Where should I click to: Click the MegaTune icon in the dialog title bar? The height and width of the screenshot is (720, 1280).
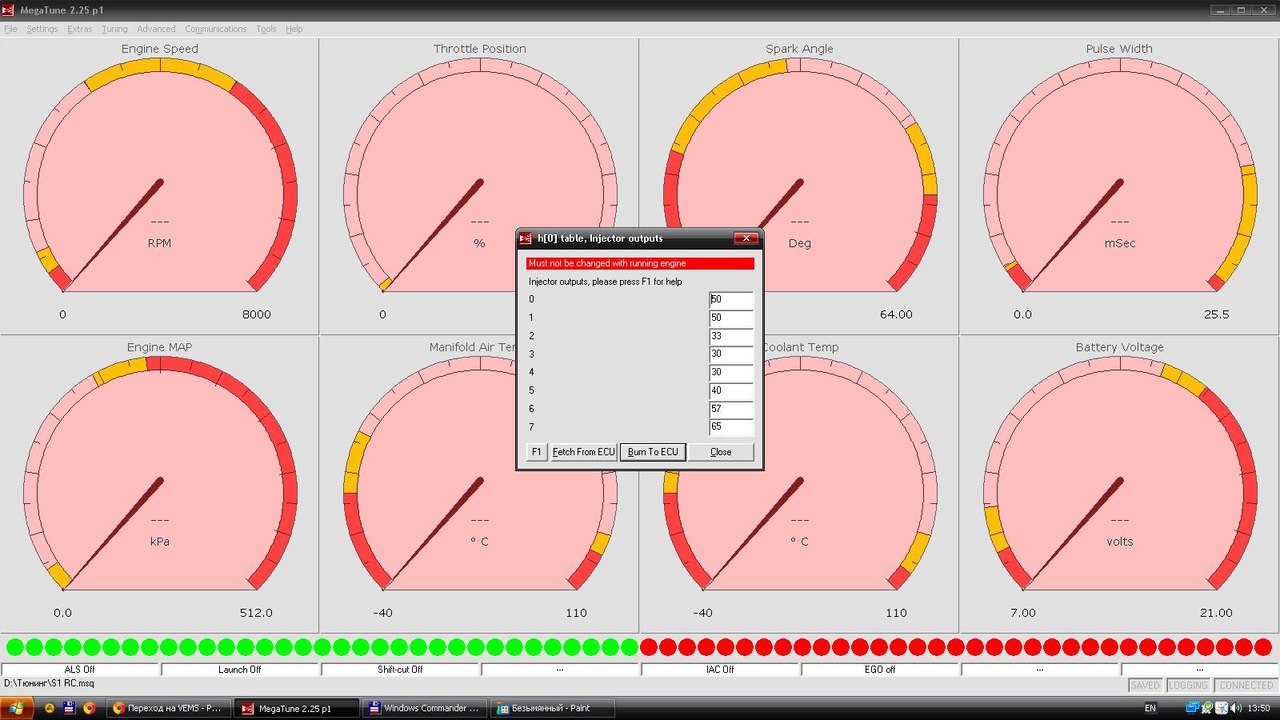pyautogui.click(x=526, y=238)
